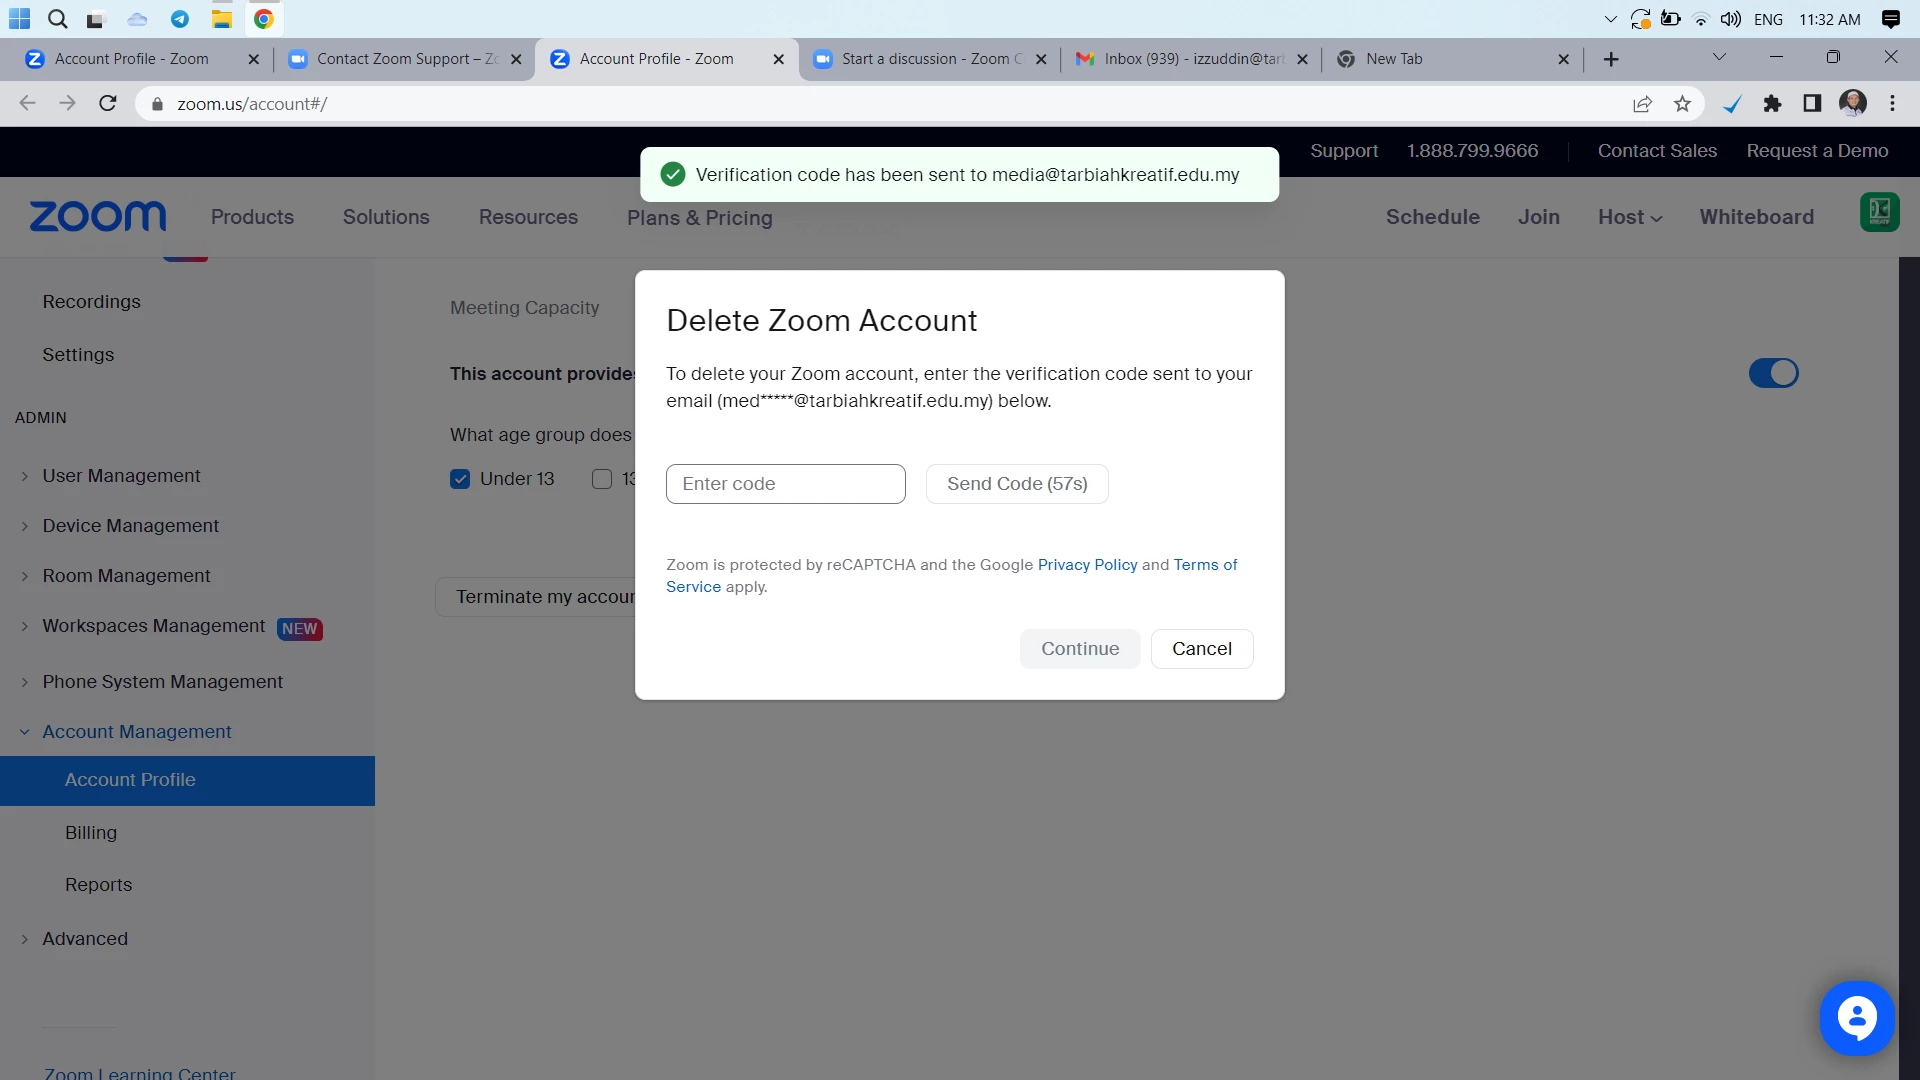Click the Zoom logo in the header

click(98, 216)
